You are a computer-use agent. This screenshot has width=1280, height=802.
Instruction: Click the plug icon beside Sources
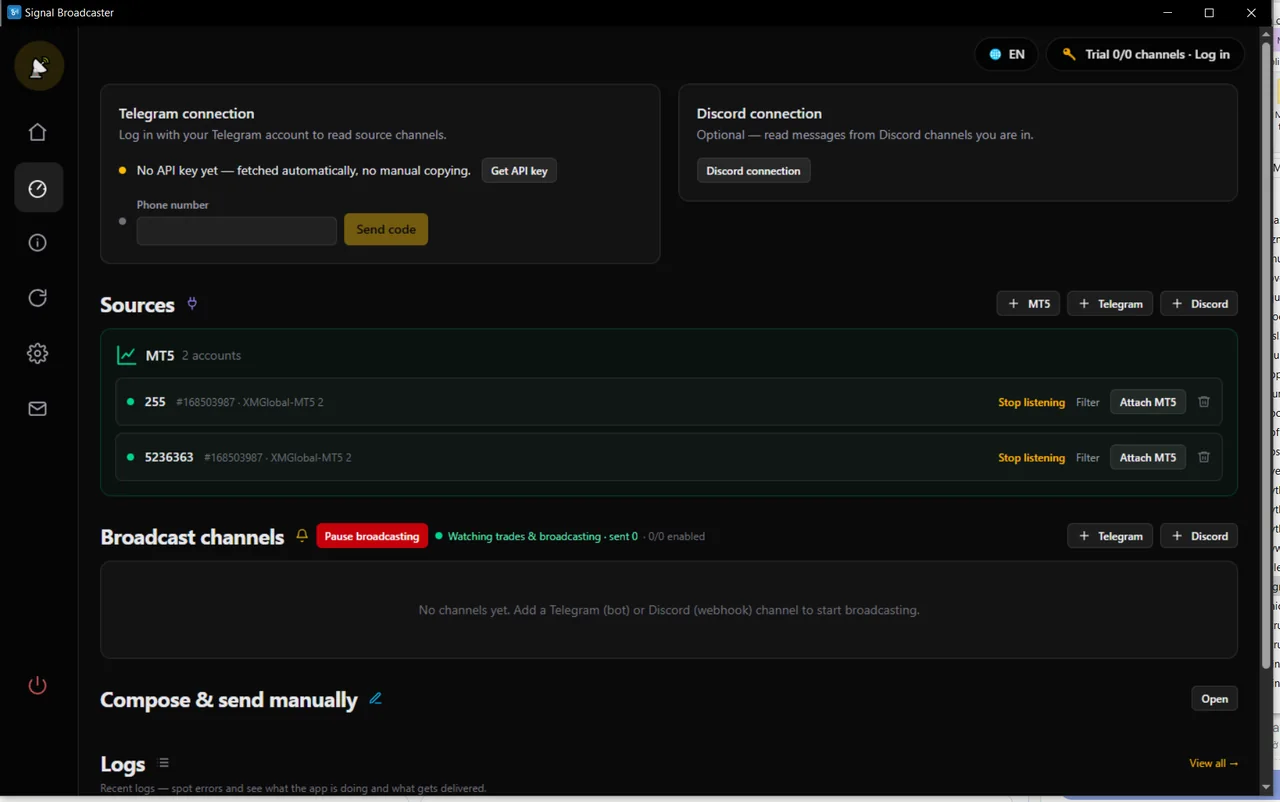192,304
